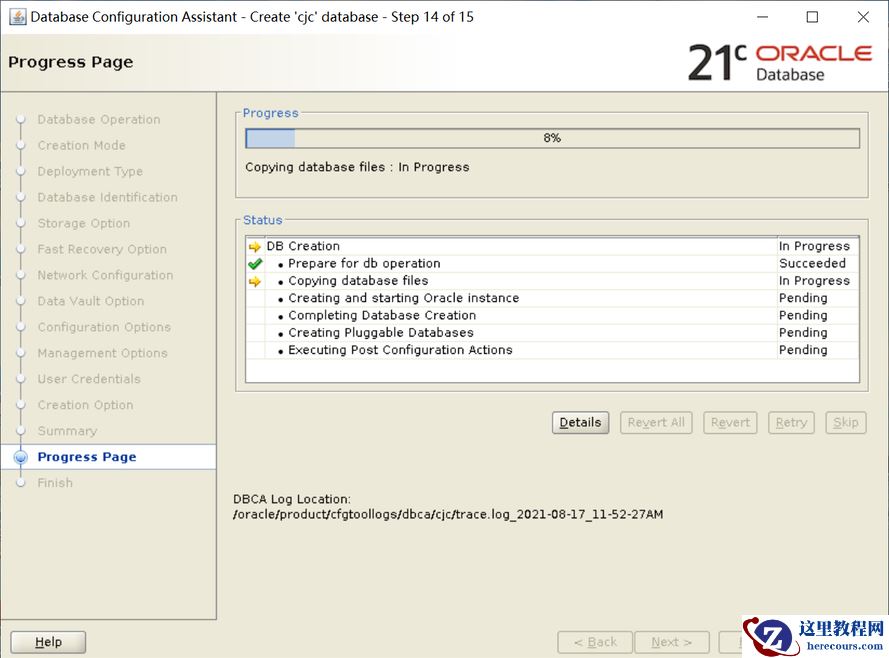Select Database Operation step in sidebar

[x=99, y=120]
